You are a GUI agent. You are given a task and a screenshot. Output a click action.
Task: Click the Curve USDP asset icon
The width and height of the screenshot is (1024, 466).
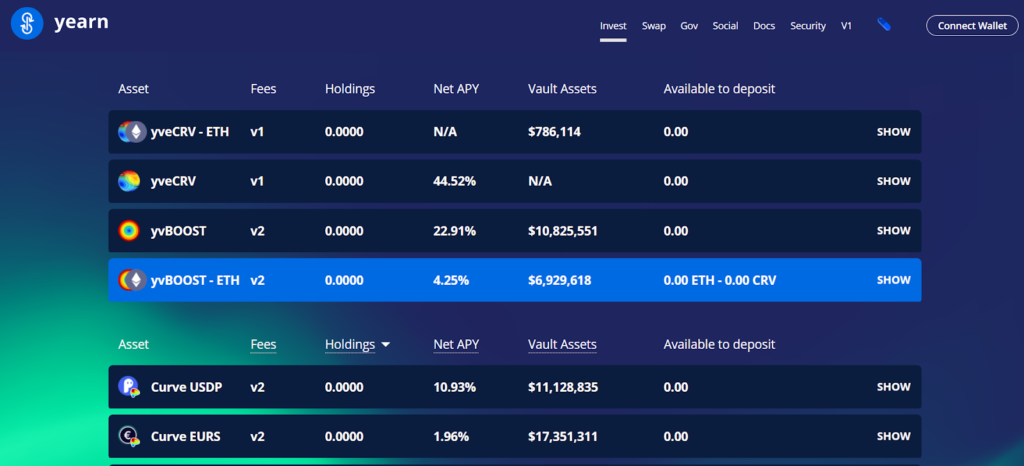(129, 387)
